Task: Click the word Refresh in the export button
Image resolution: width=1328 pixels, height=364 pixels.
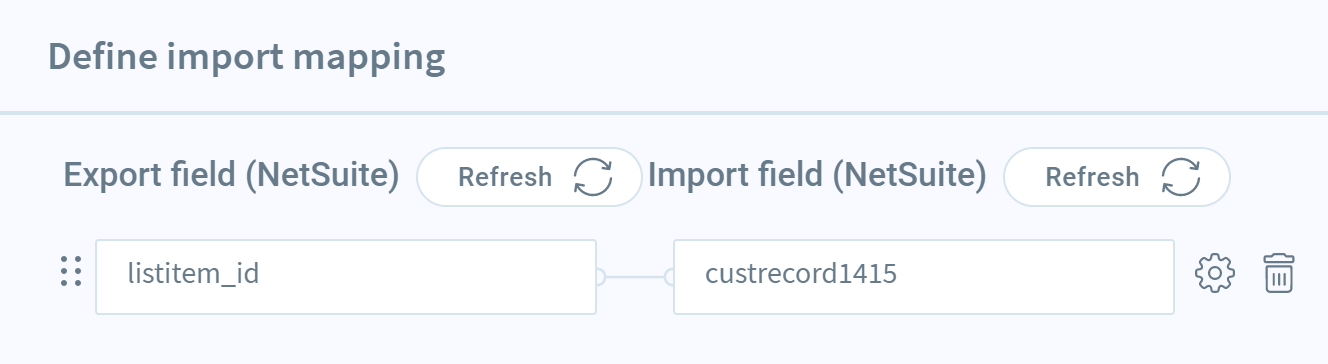Action: 505,177
